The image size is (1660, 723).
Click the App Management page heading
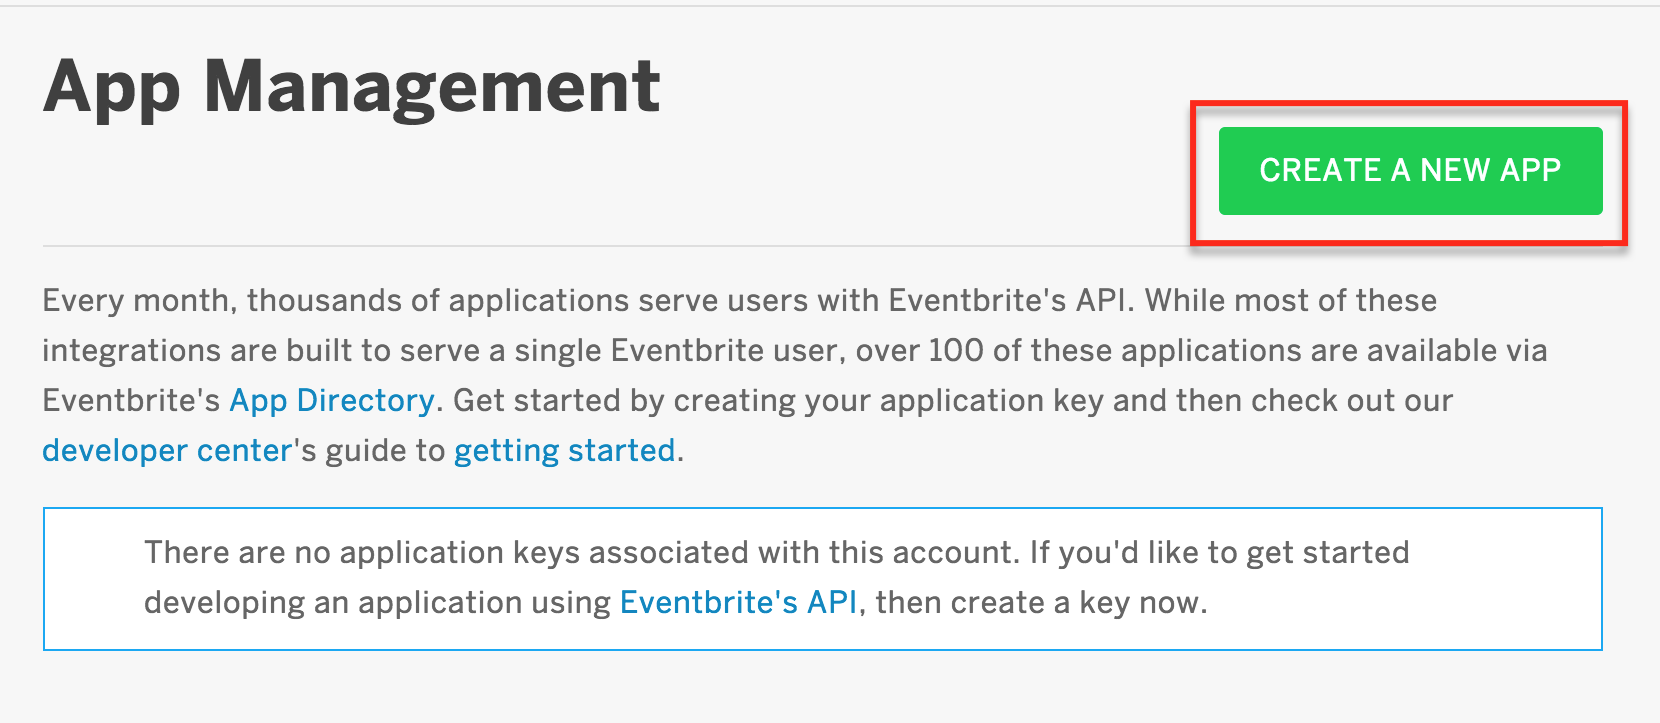(x=352, y=88)
